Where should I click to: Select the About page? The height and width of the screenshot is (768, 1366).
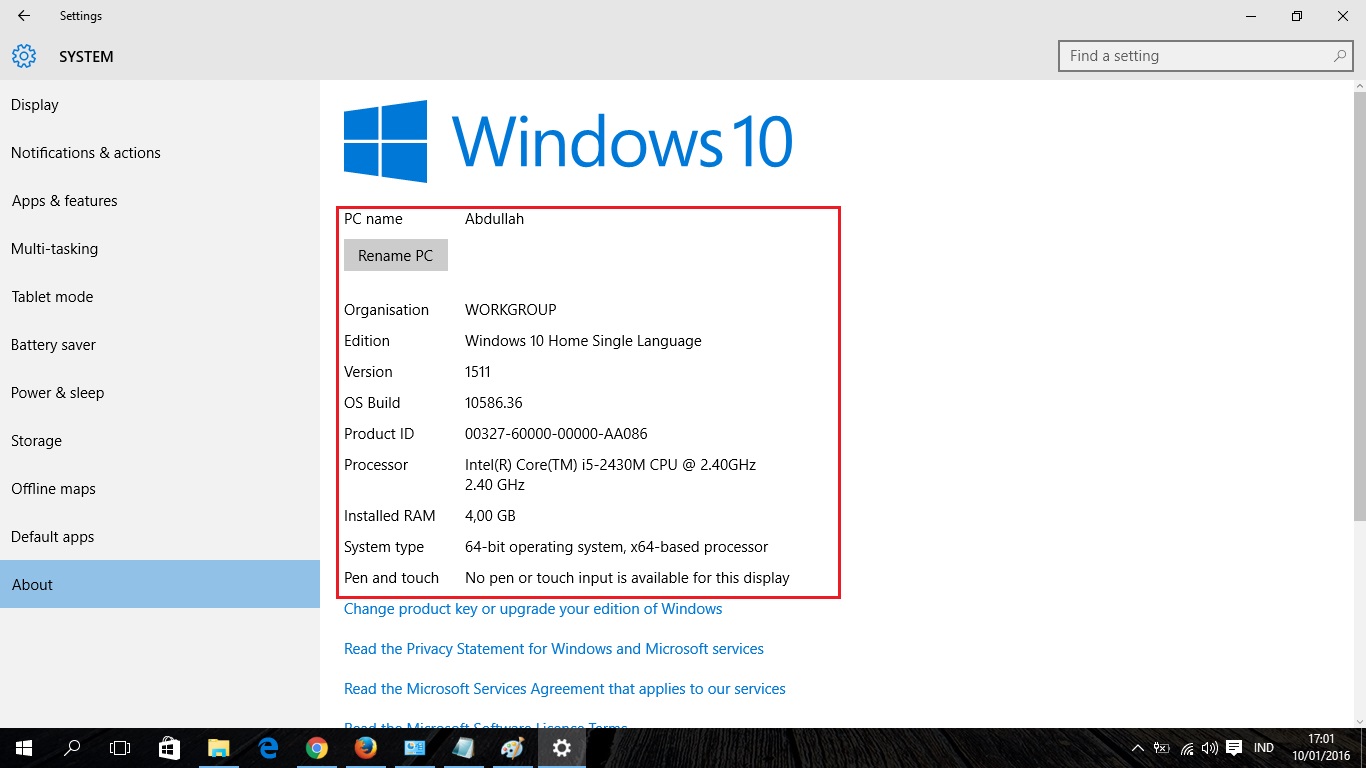coord(160,584)
